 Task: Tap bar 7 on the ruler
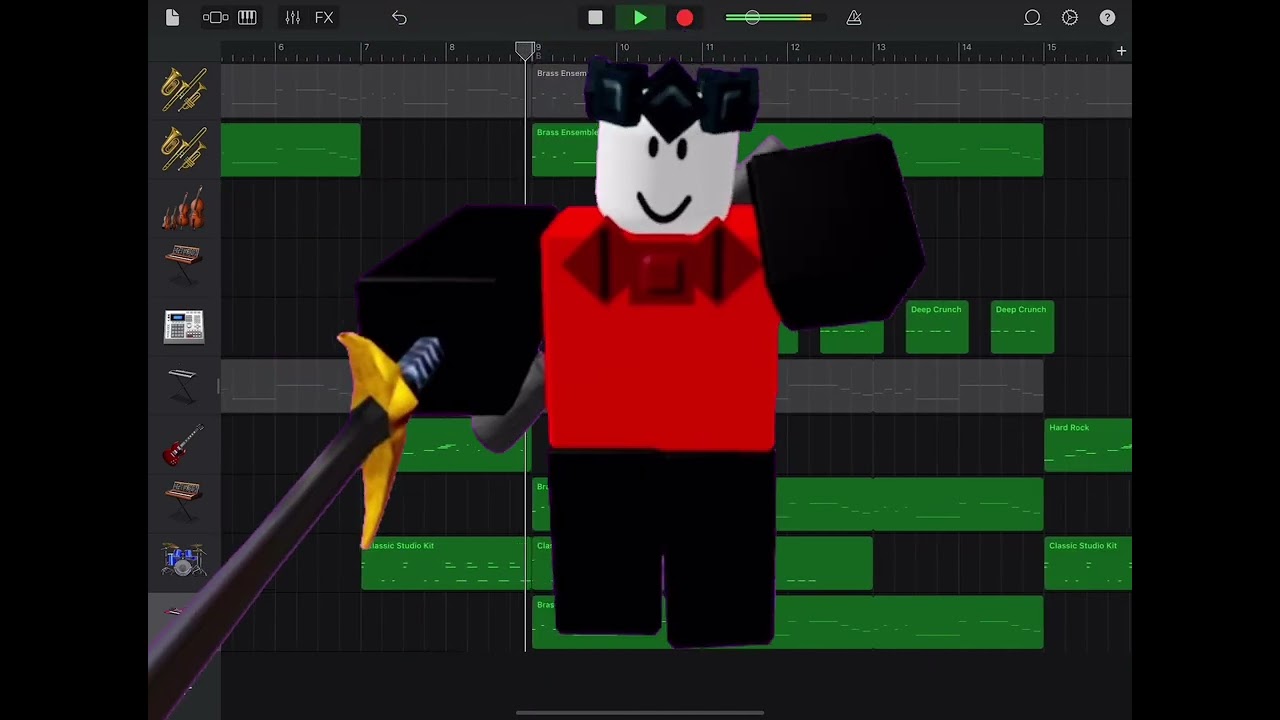coord(366,47)
